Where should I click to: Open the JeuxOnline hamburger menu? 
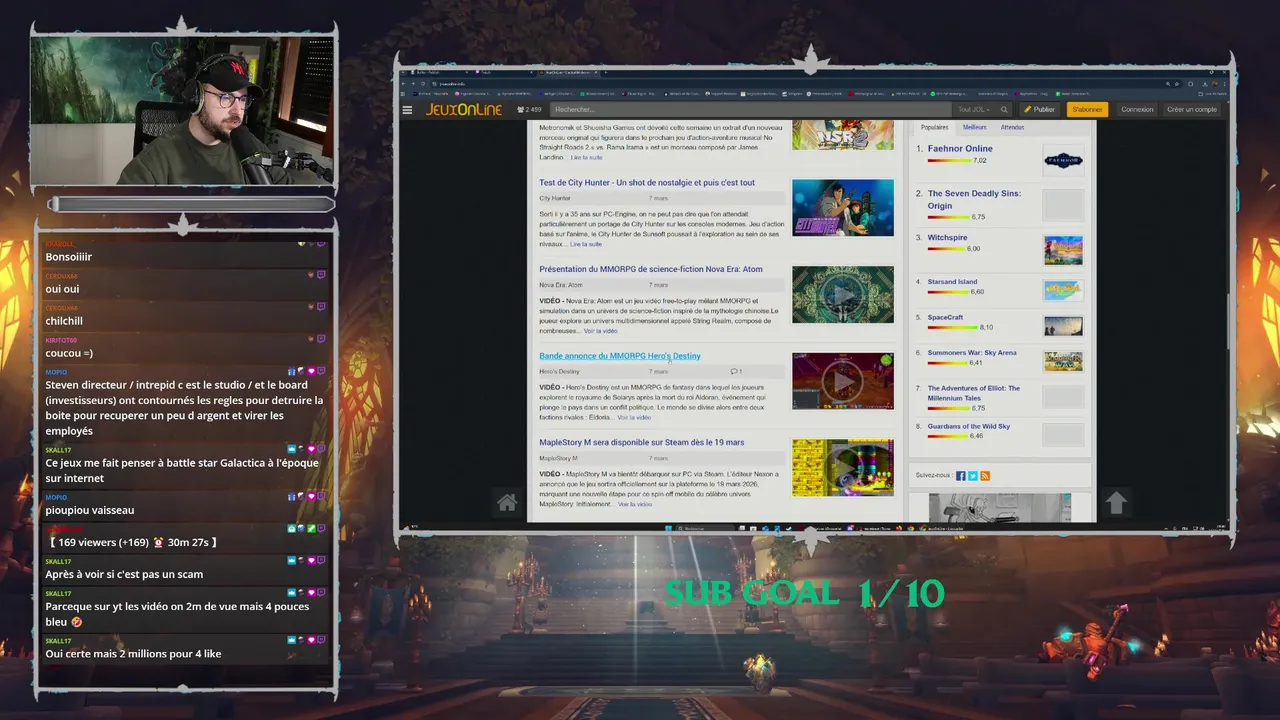407,110
